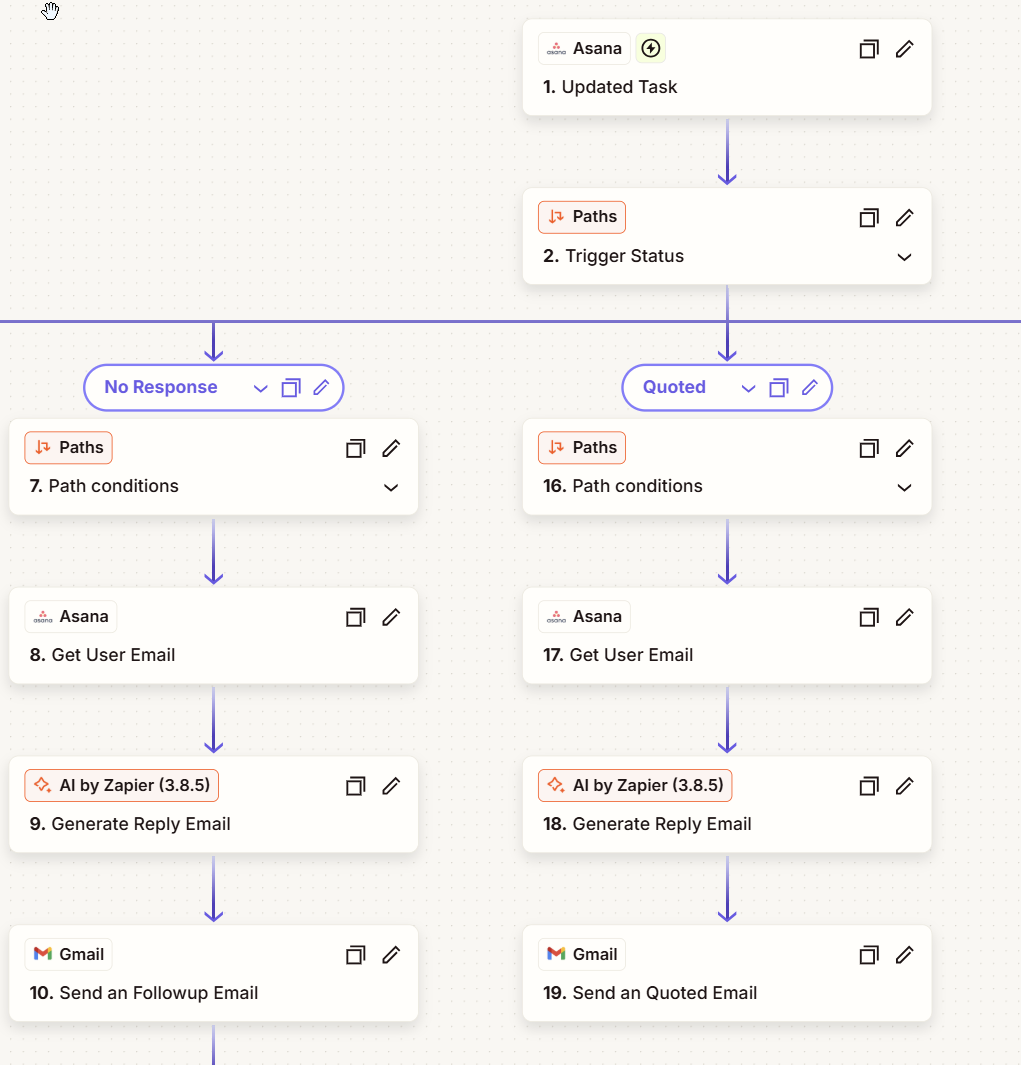Copy step 17 Get User Email
The height and width of the screenshot is (1065, 1021).
[x=869, y=617]
